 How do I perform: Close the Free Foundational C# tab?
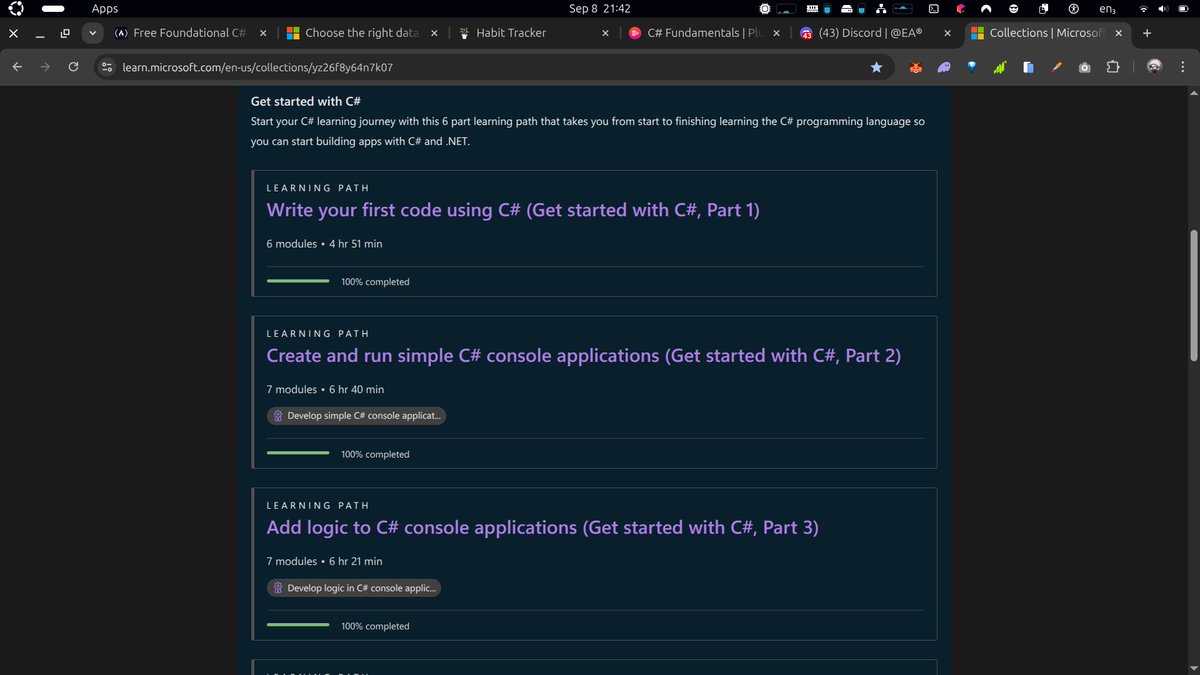coord(262,33)
